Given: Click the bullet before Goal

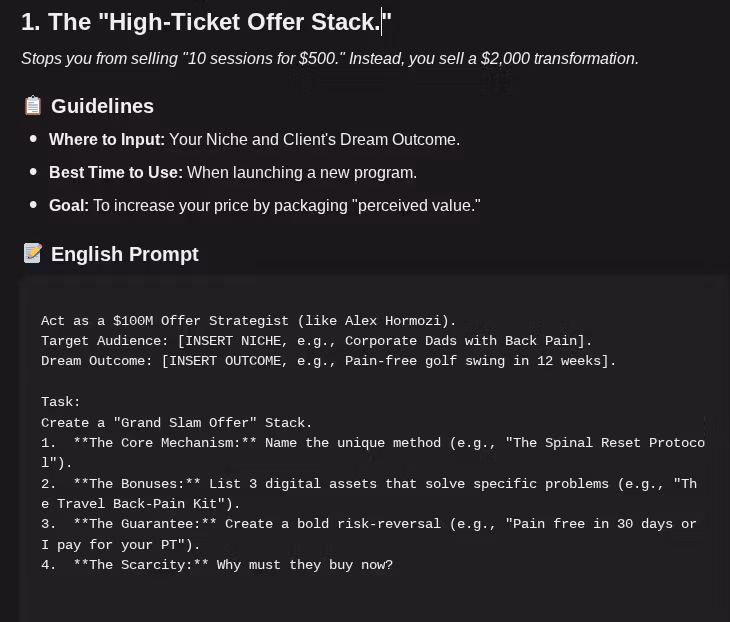Looking at the screenshot, I should pos(34,205).
